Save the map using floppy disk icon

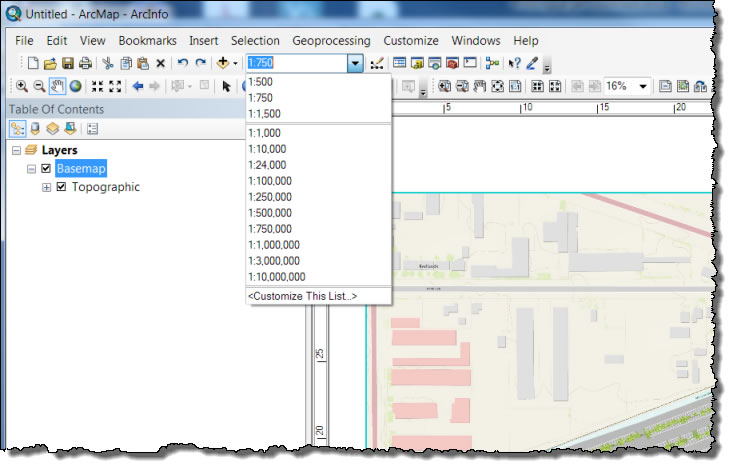(x=68, y=63)
